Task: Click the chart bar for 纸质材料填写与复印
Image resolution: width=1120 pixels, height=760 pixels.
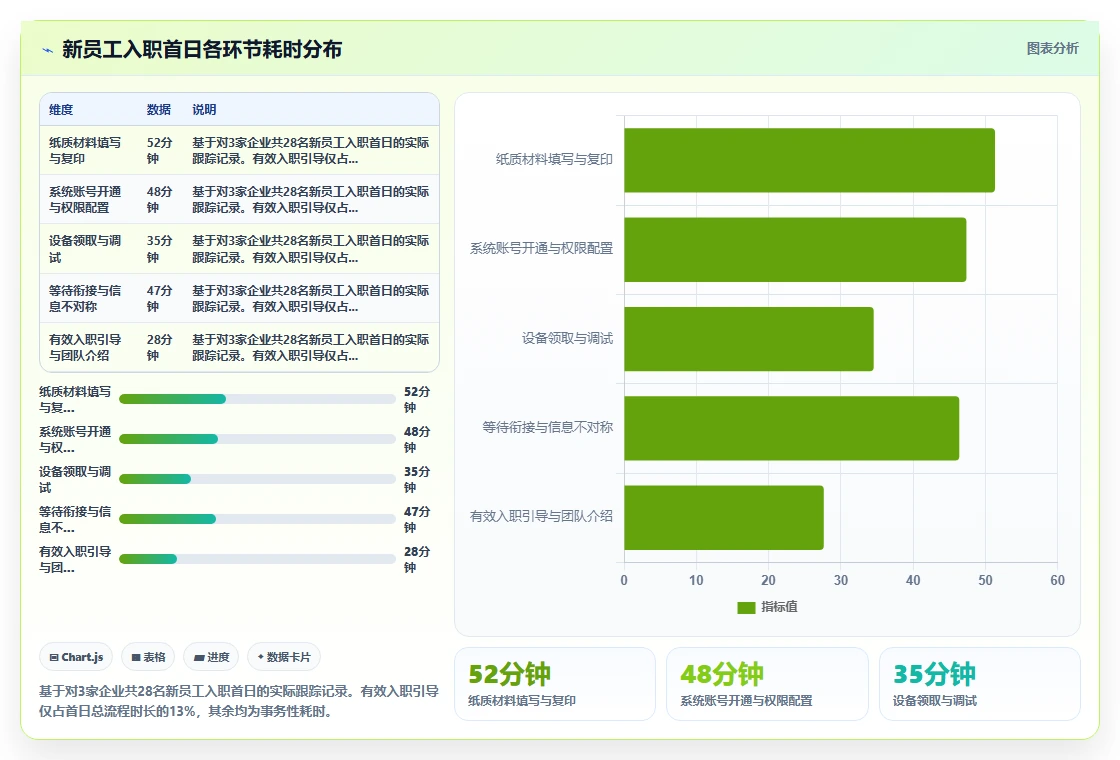Action: (x=809, y=160)
